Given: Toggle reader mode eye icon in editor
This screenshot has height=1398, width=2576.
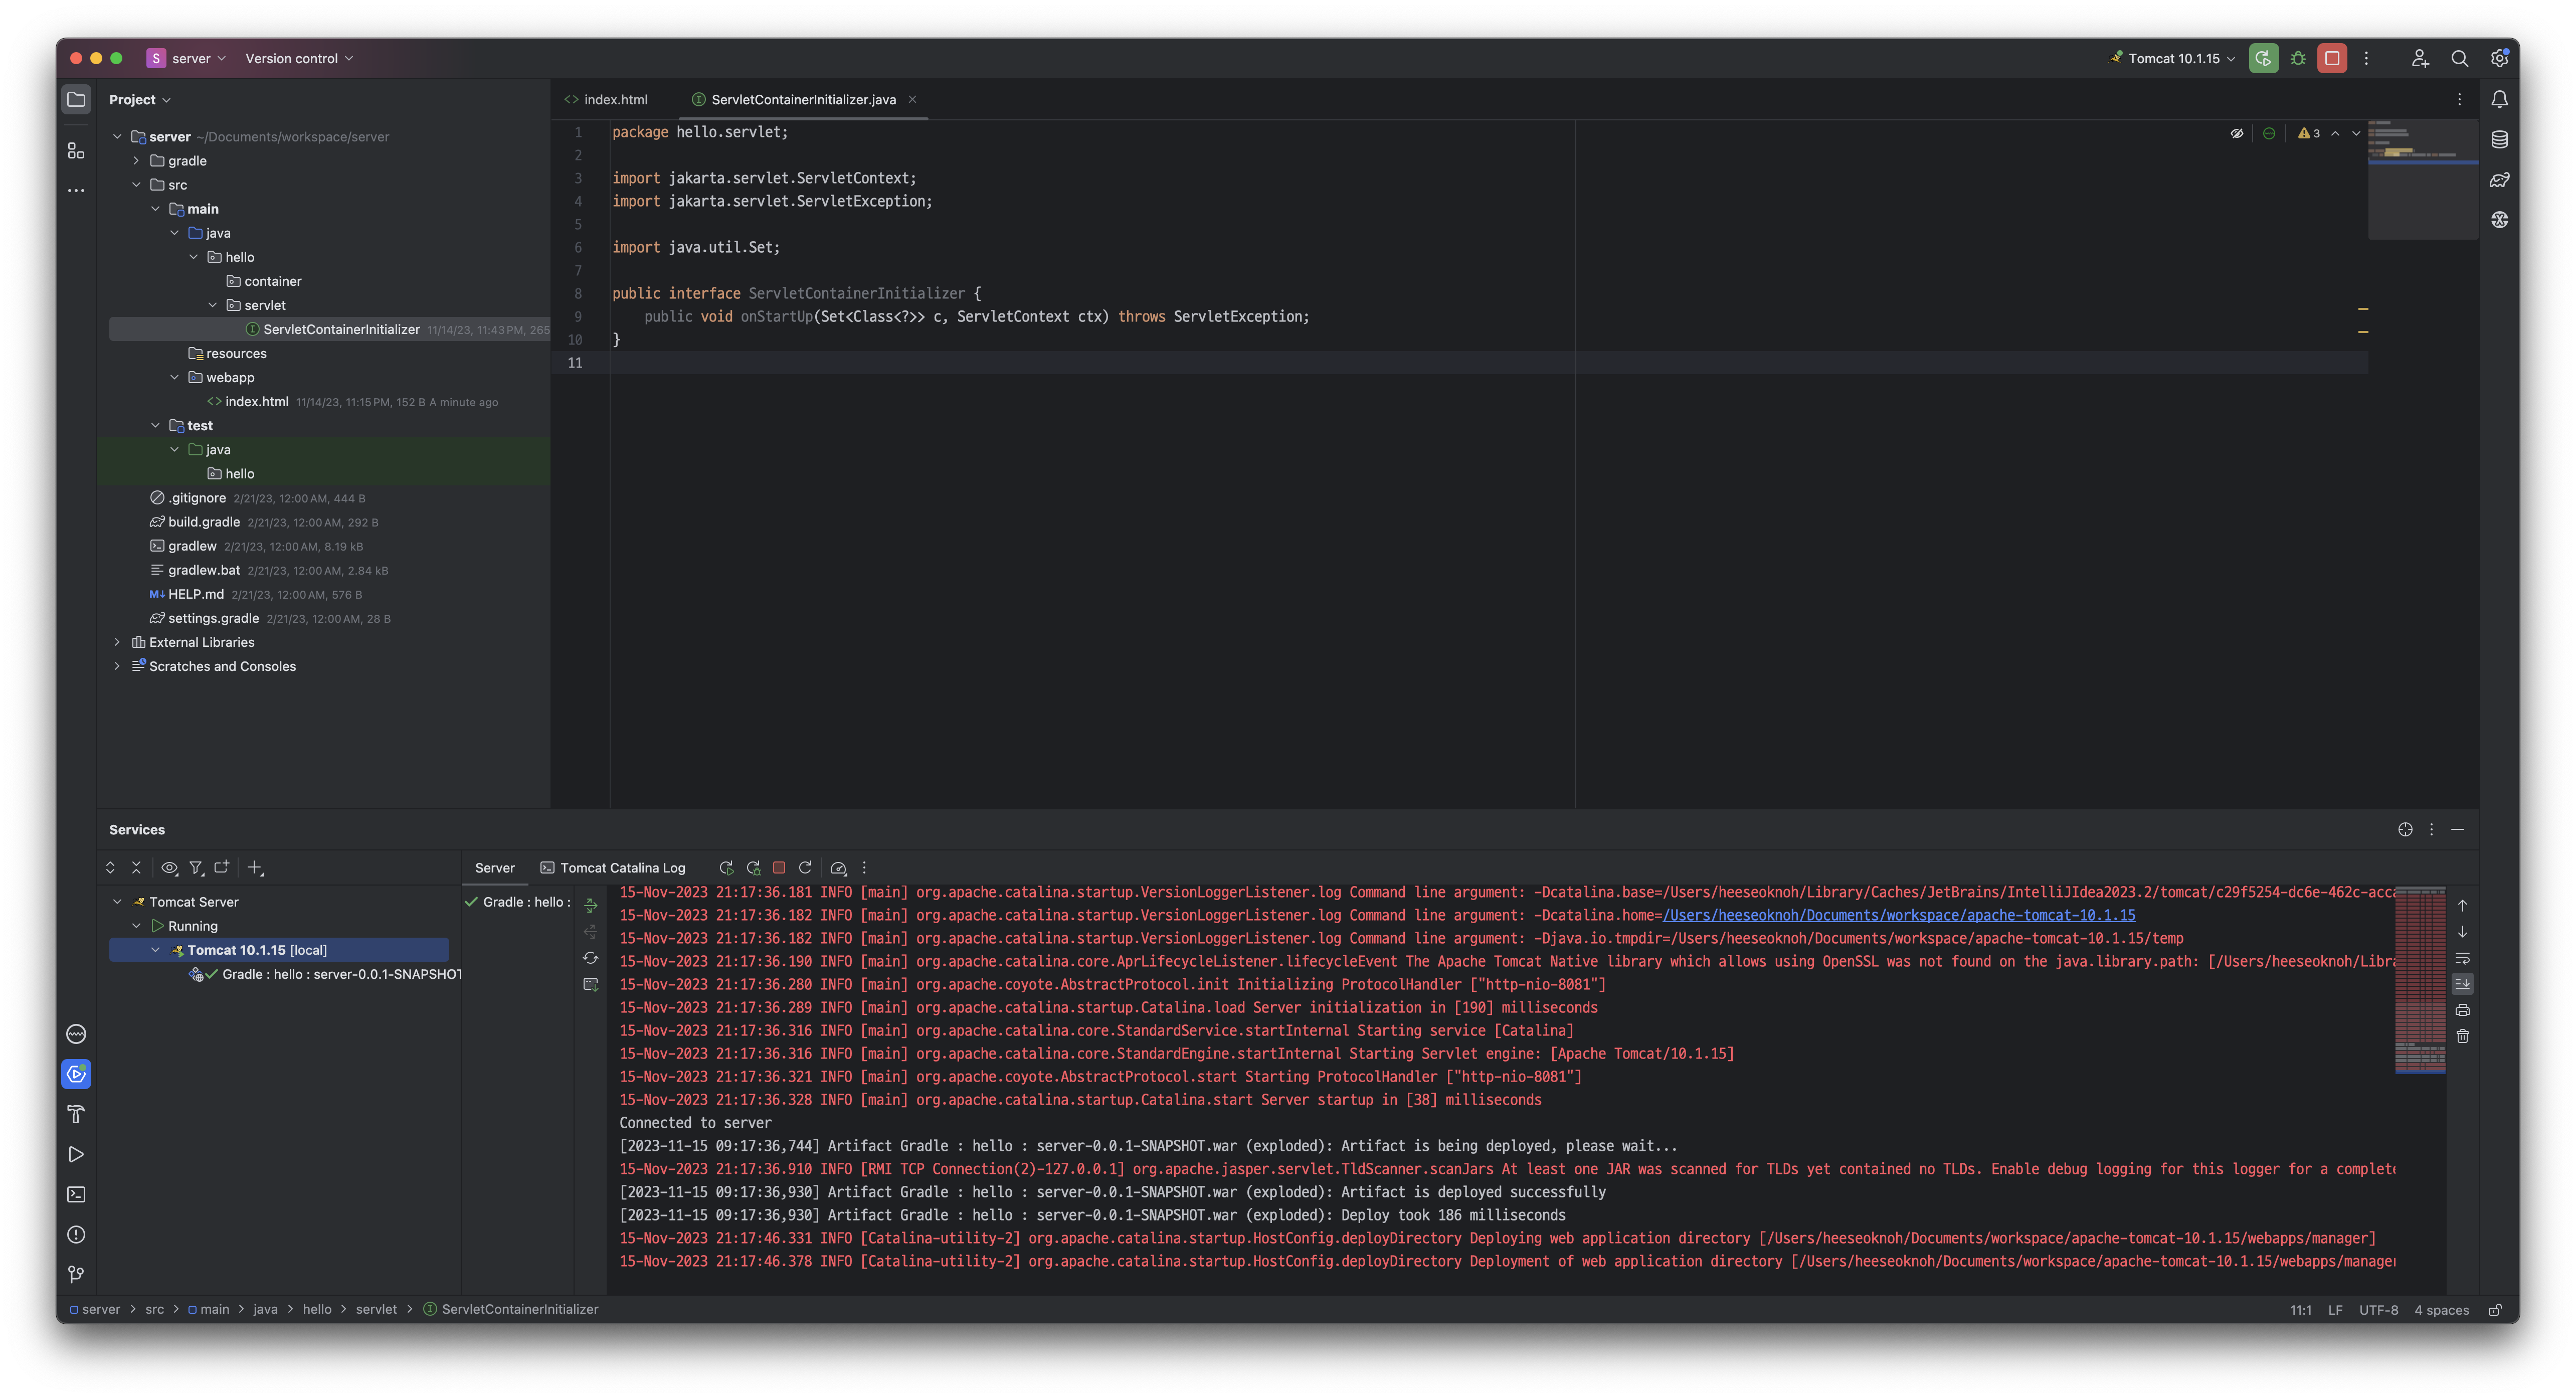Looking at the screenshot, I should [2237, 133].
